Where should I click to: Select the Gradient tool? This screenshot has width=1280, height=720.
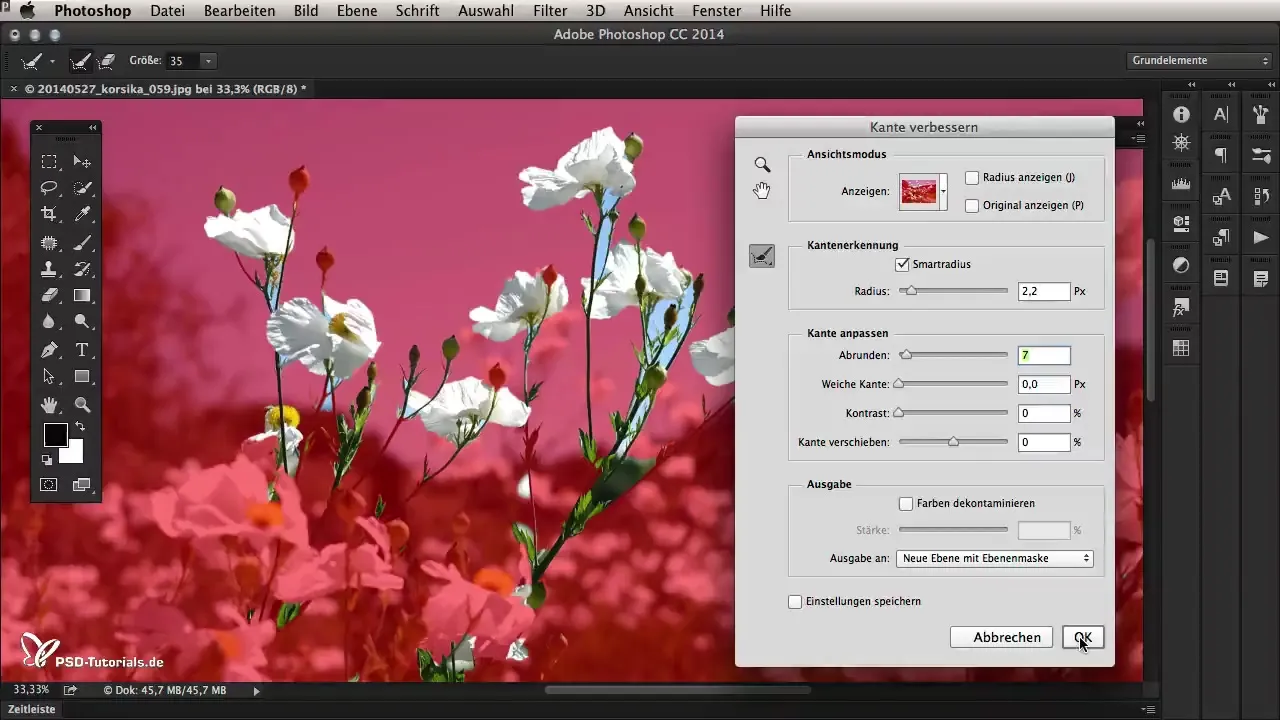[x=83, y=295]
